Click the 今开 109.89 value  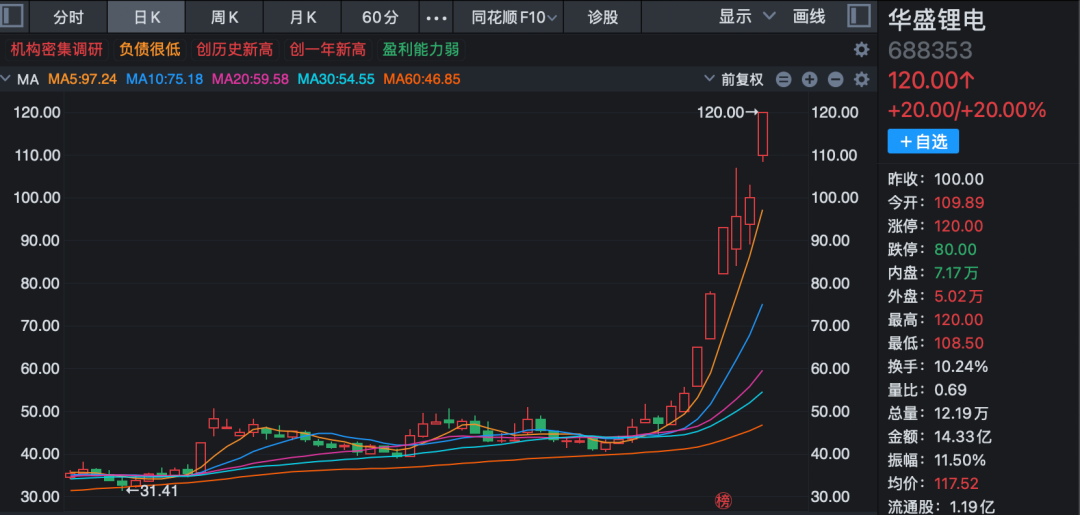[x=959, y=203]
